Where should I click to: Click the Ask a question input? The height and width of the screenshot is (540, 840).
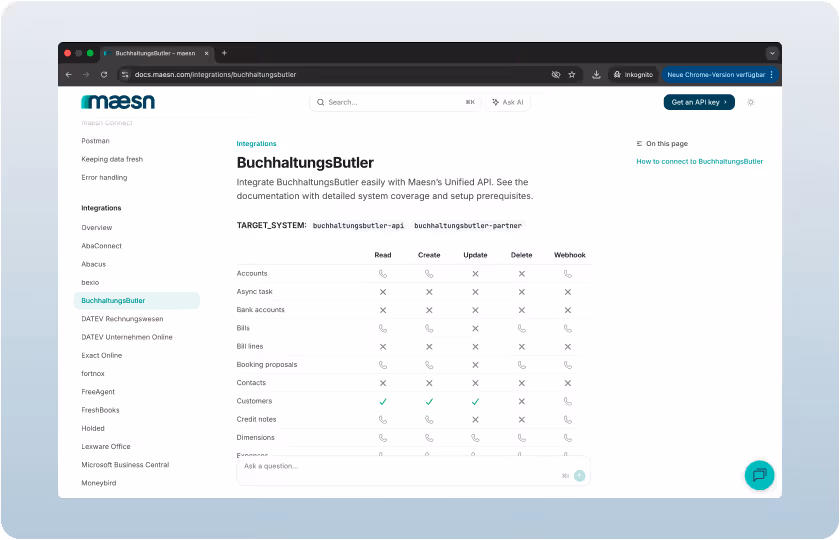click(413, 470)
